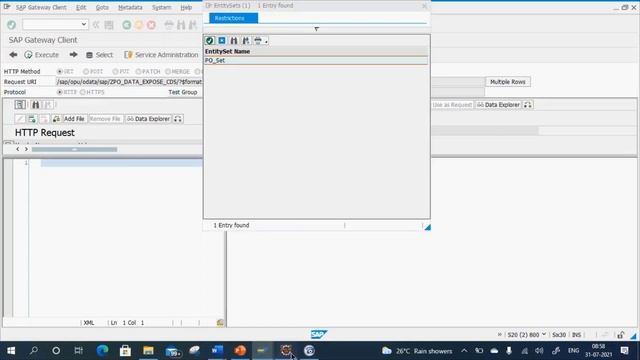Image resolution: width=640 pixels, height=360 pixels.
Task: Open File Explorer from taskbar
Action: point(148,351)
